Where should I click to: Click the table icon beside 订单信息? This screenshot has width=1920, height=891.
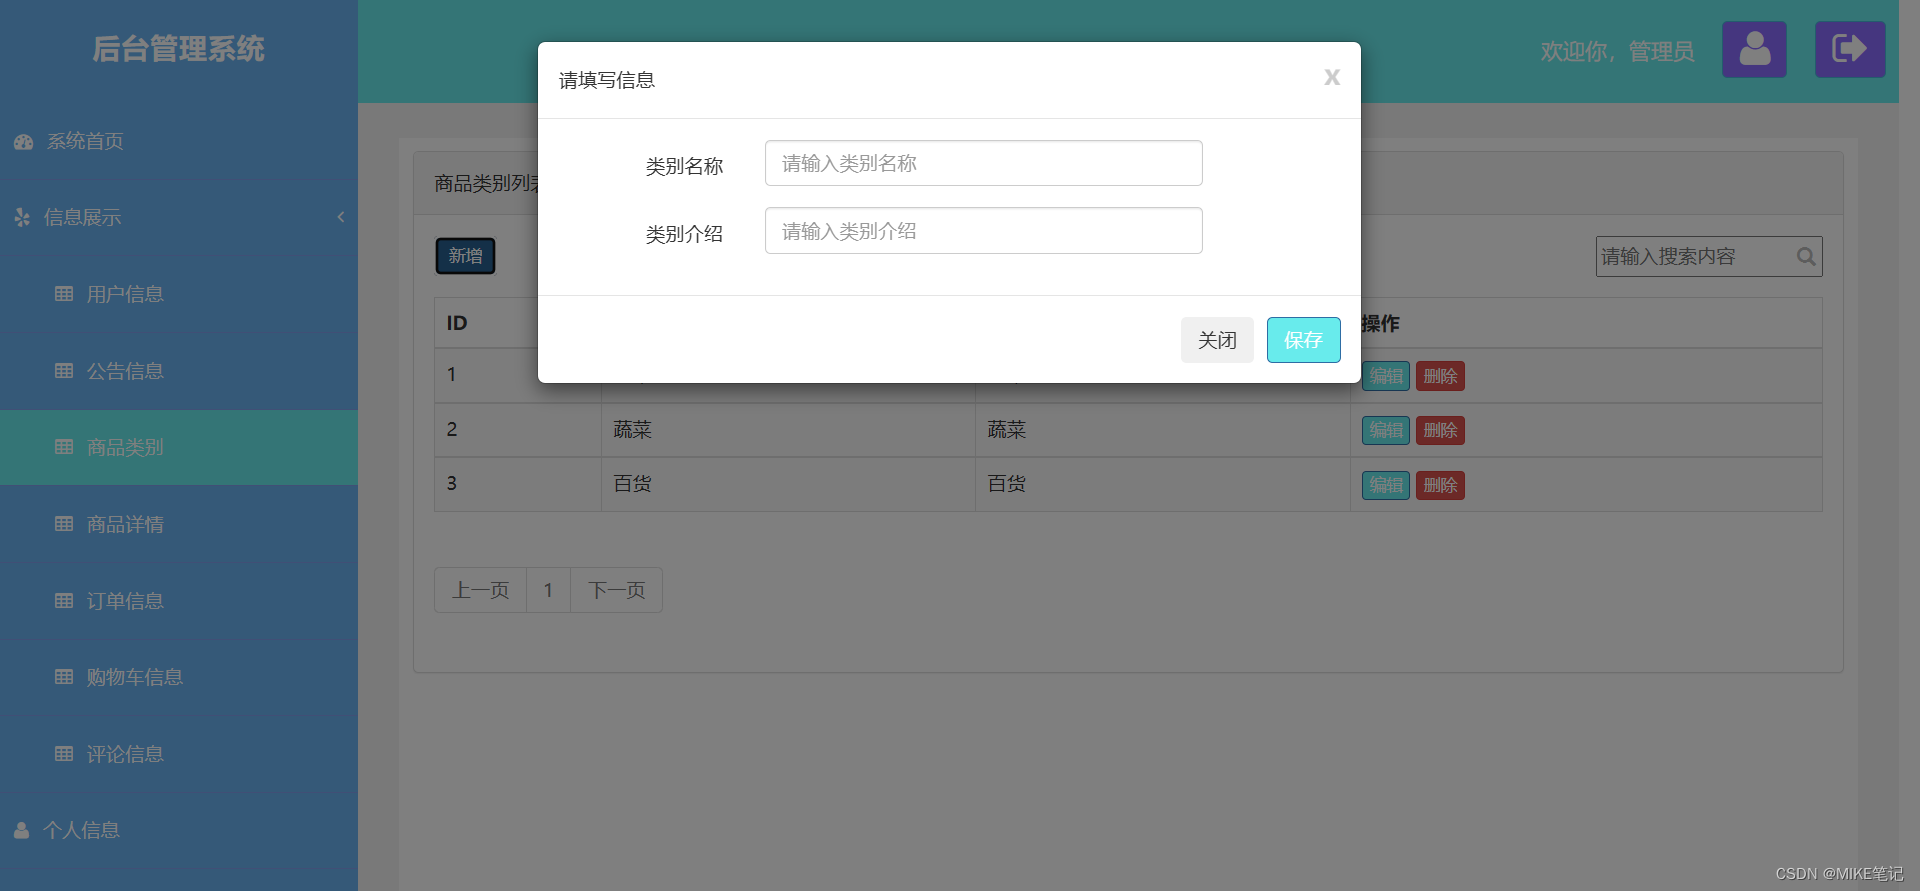coord(64,601)
